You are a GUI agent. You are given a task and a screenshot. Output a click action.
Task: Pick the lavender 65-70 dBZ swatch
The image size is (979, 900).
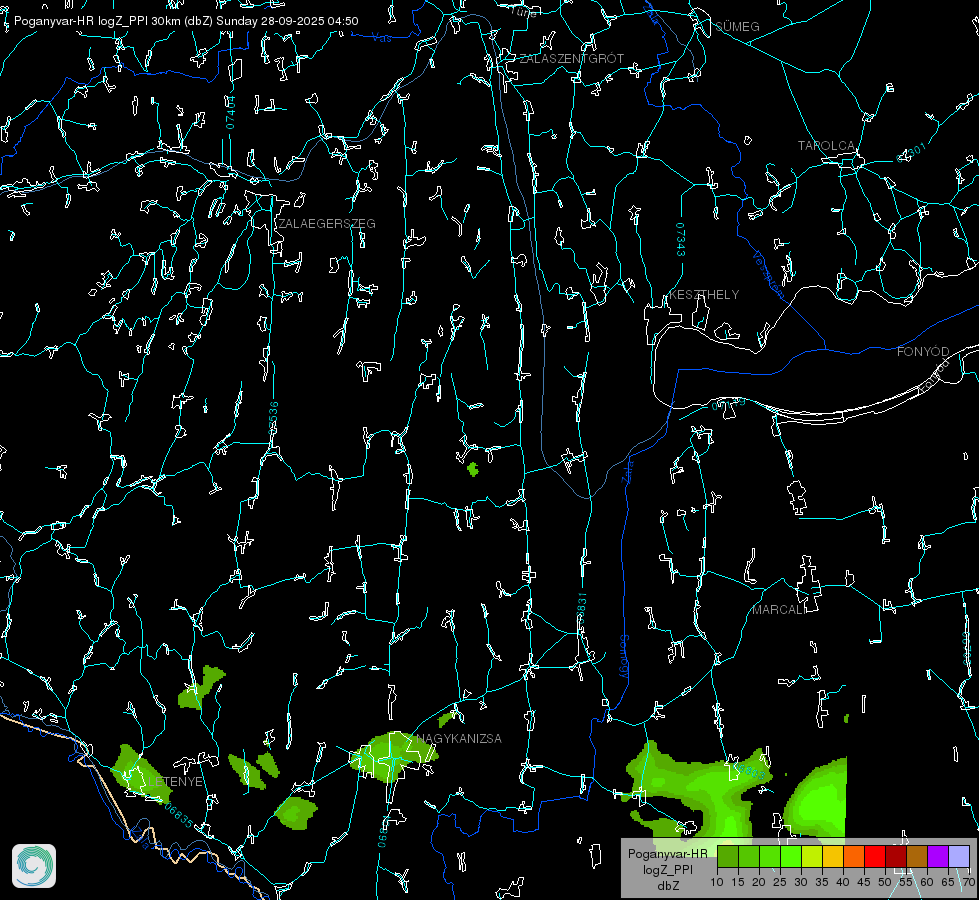pos(959,856)
